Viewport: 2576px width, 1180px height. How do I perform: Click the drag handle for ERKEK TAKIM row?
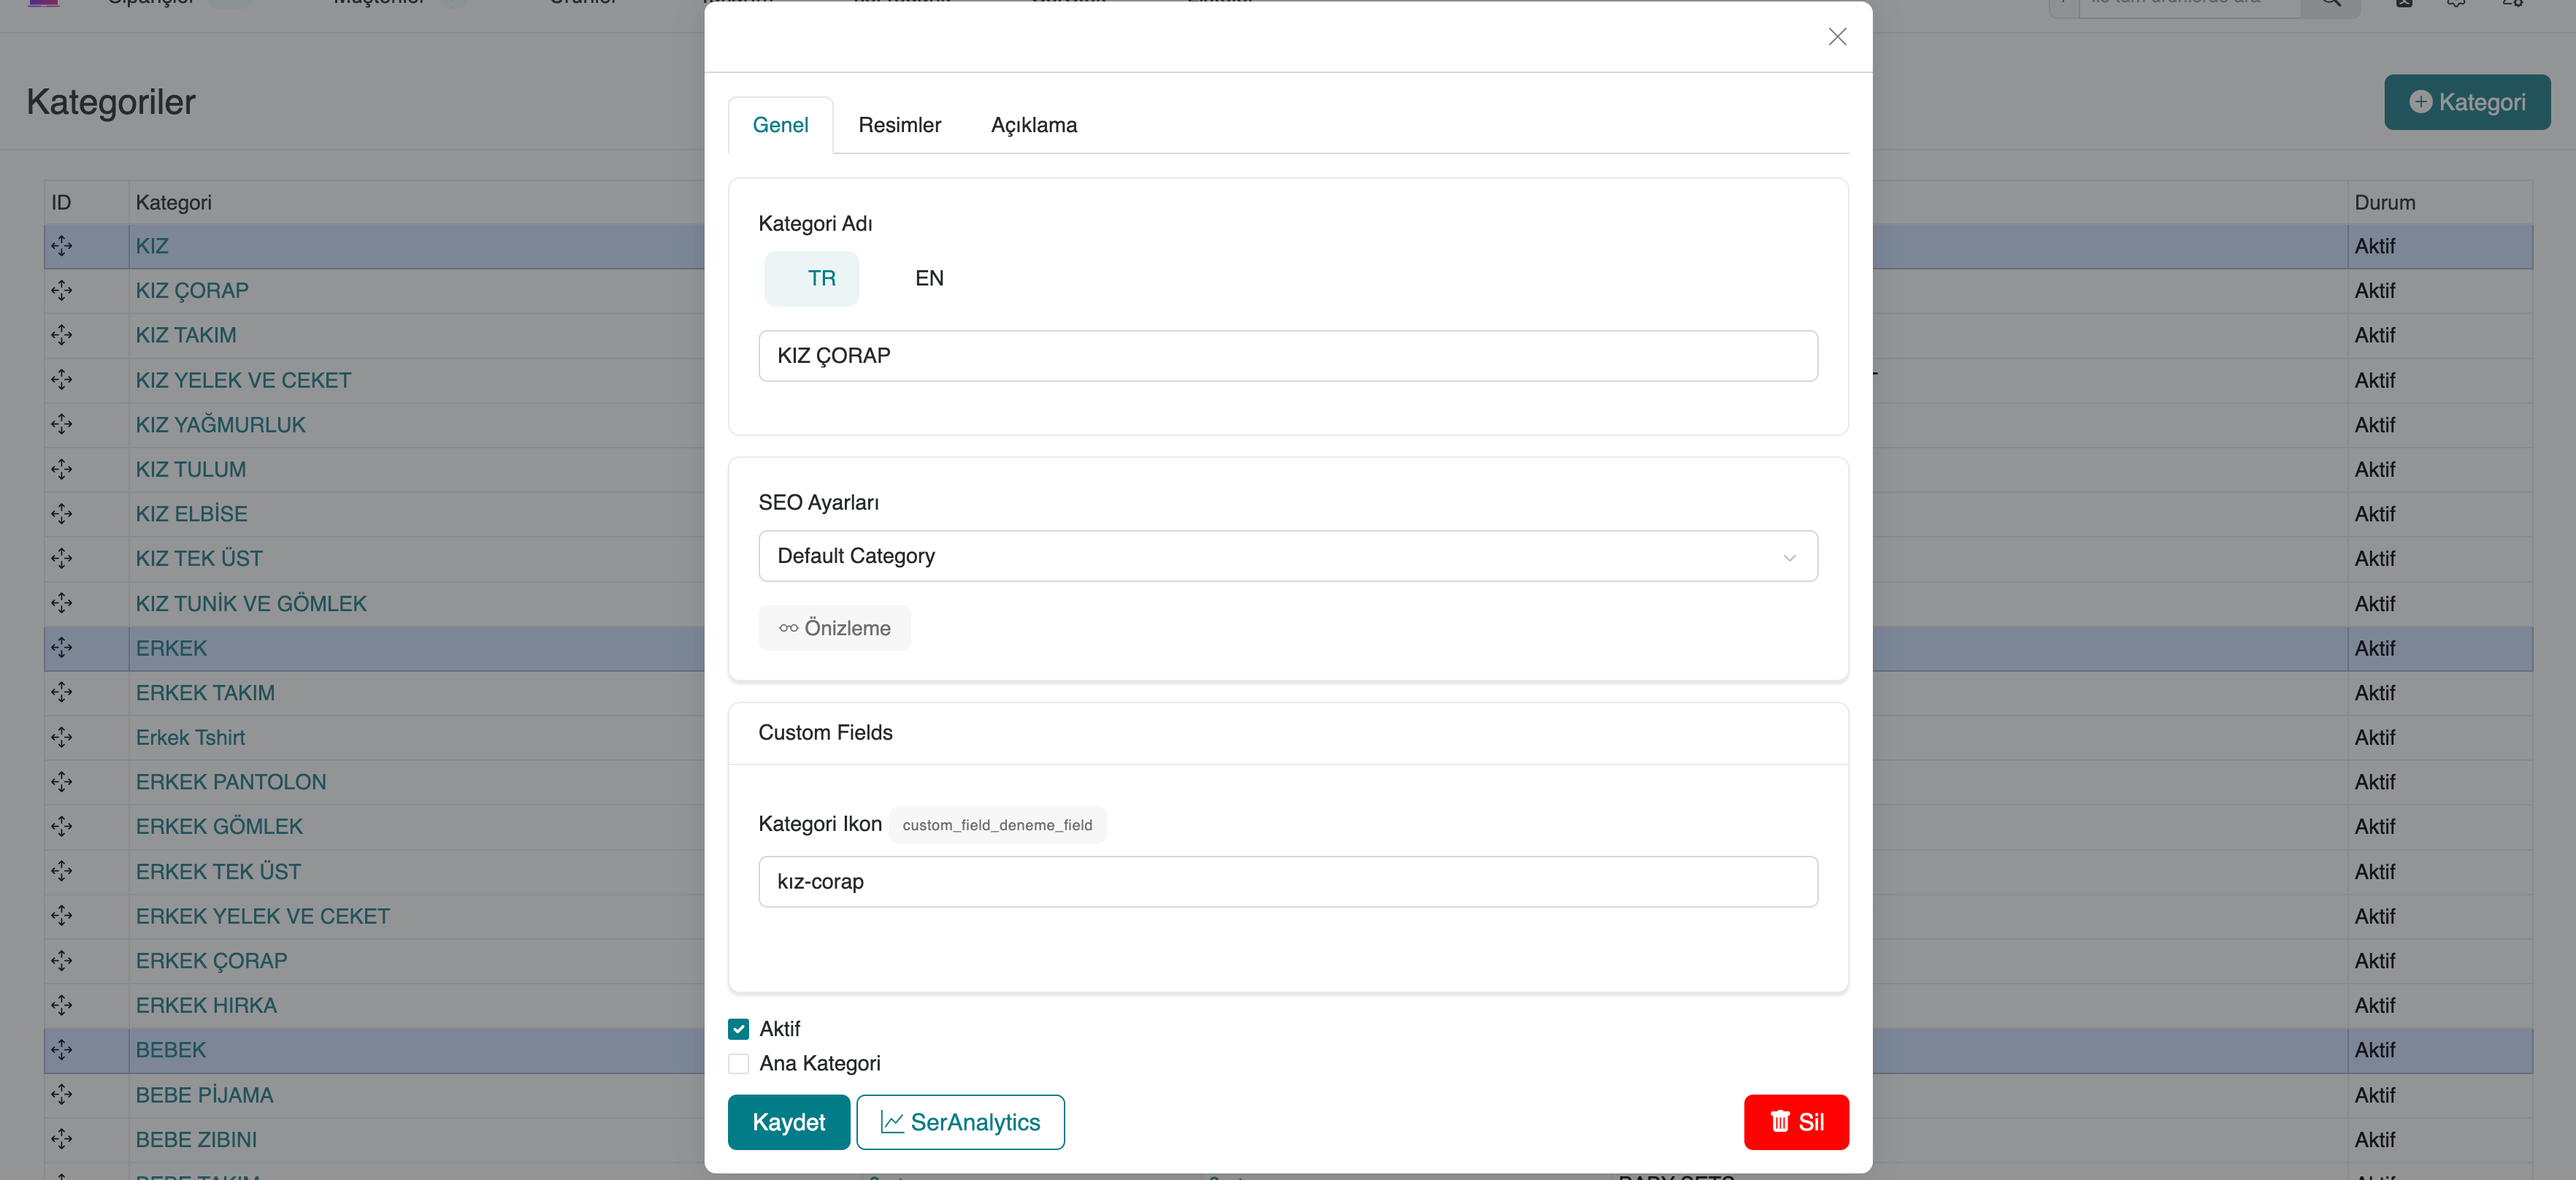(62, 692)
